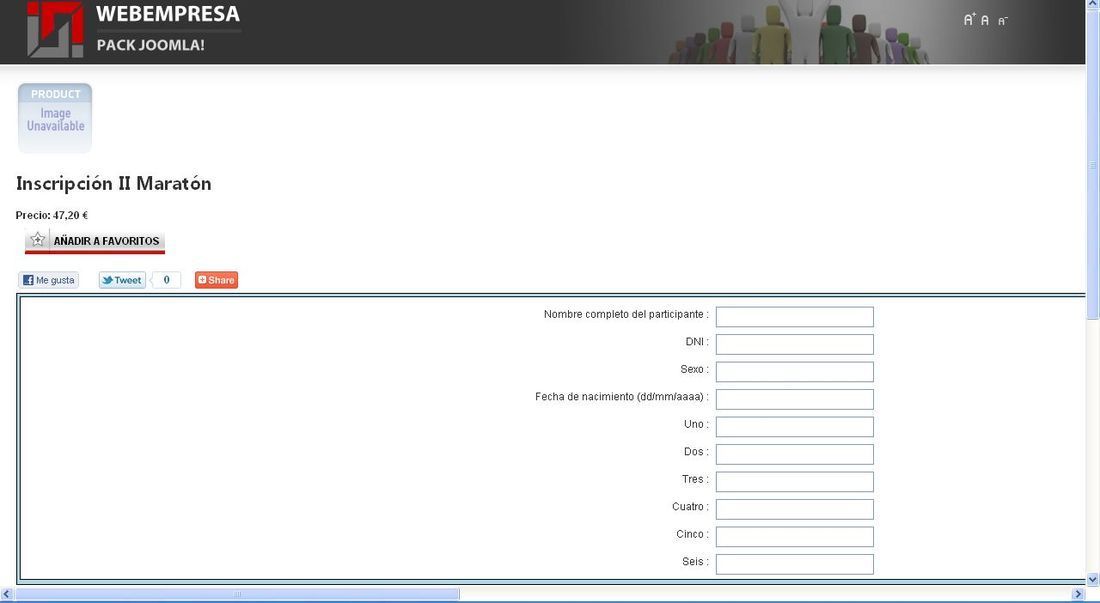Focus the Cuatro input field
The height and width of the screenshot is (603, 1100).
click(794, 510)
